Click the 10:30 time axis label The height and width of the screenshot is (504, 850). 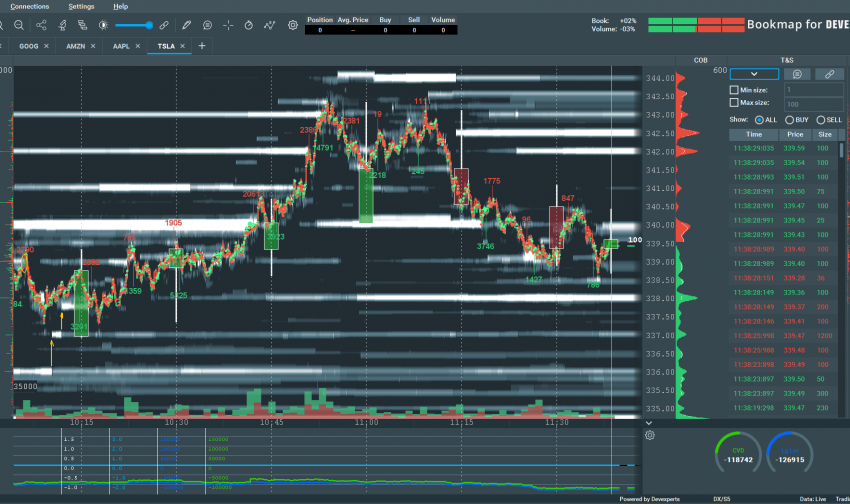(177, 422)
